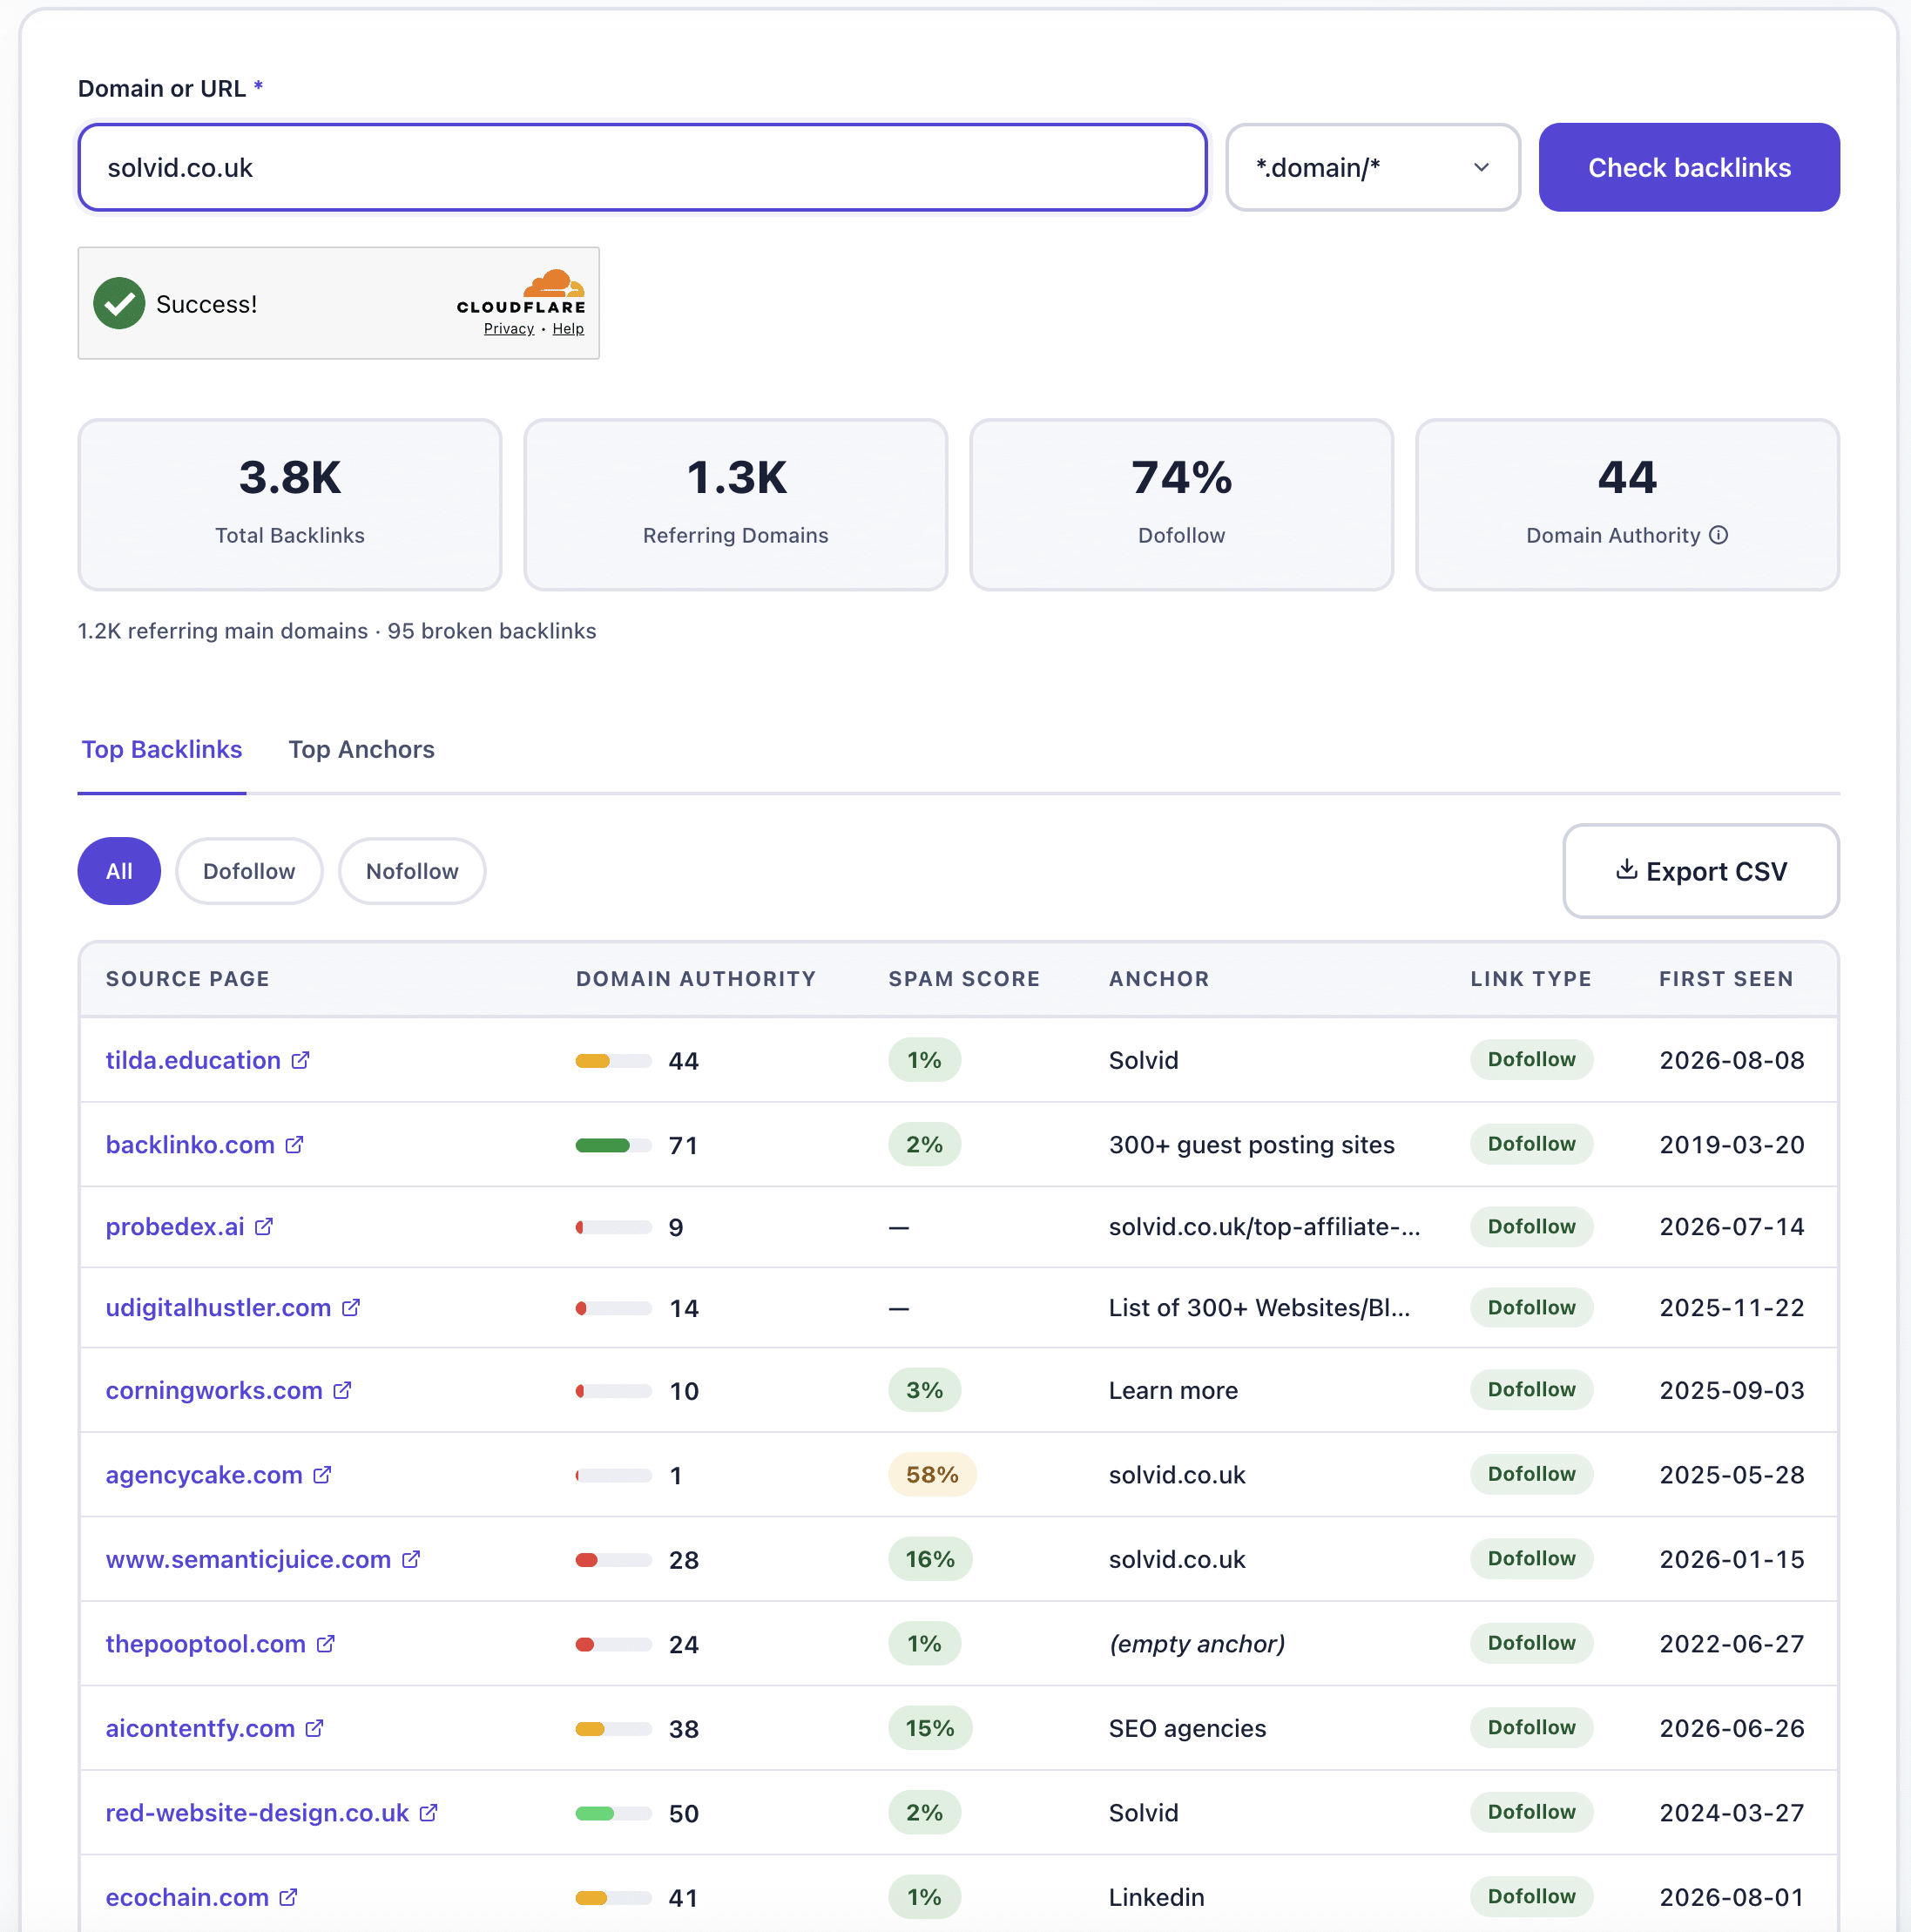Open the aicontentfy.com source link
The height and width of the screenshot is (1932, 1911).
point(200,1728)
